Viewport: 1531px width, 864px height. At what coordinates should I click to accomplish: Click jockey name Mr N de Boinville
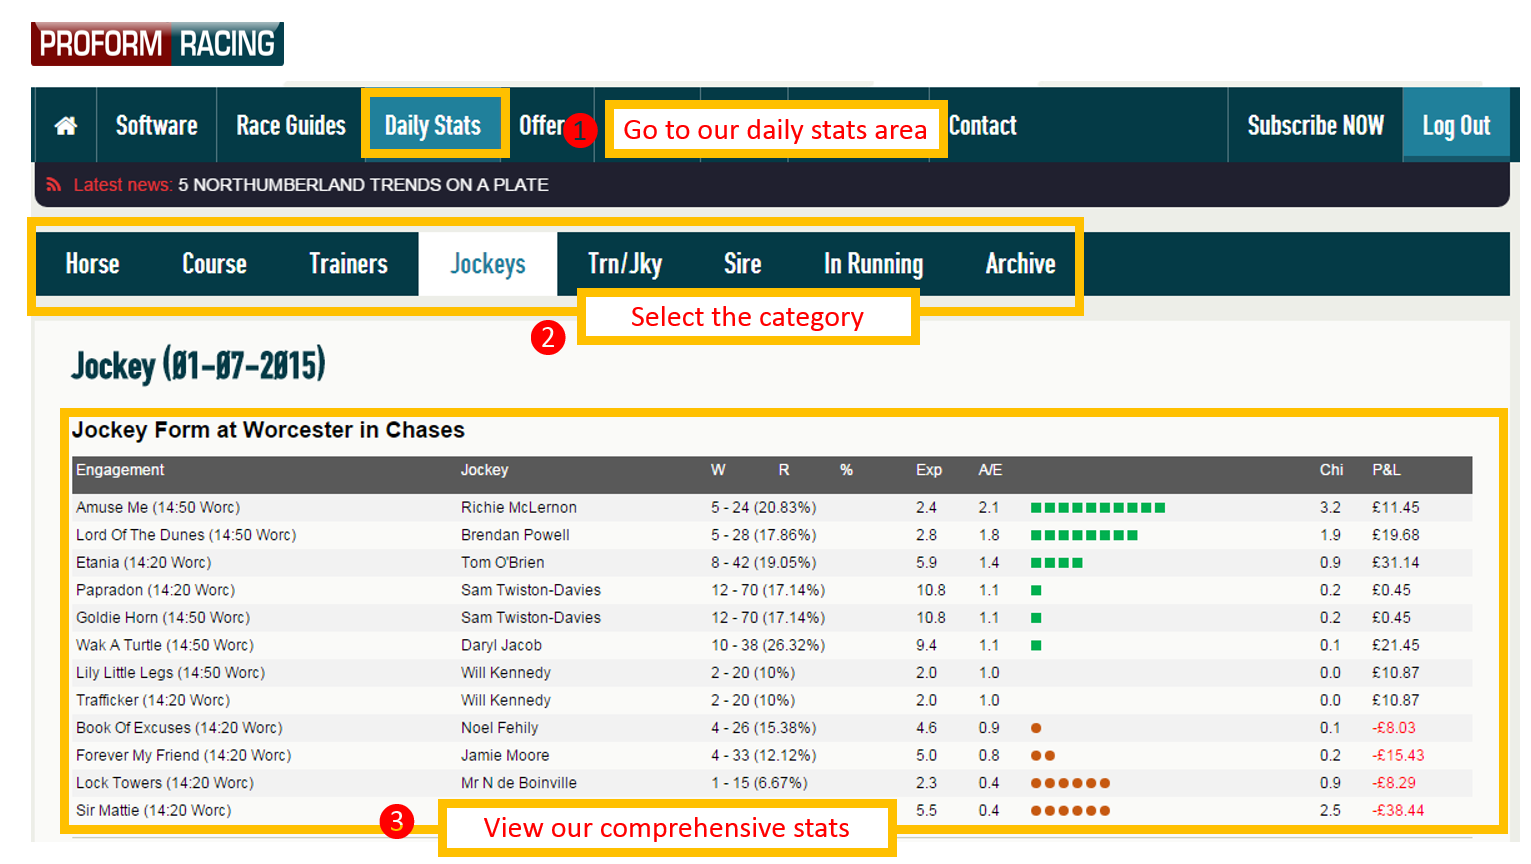coord(518,783)
